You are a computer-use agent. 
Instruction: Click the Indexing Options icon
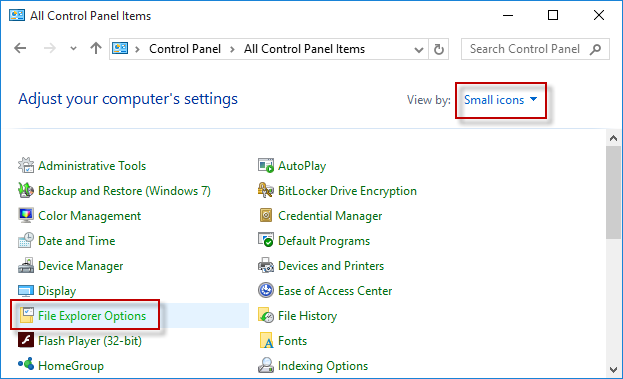point(266,365)
